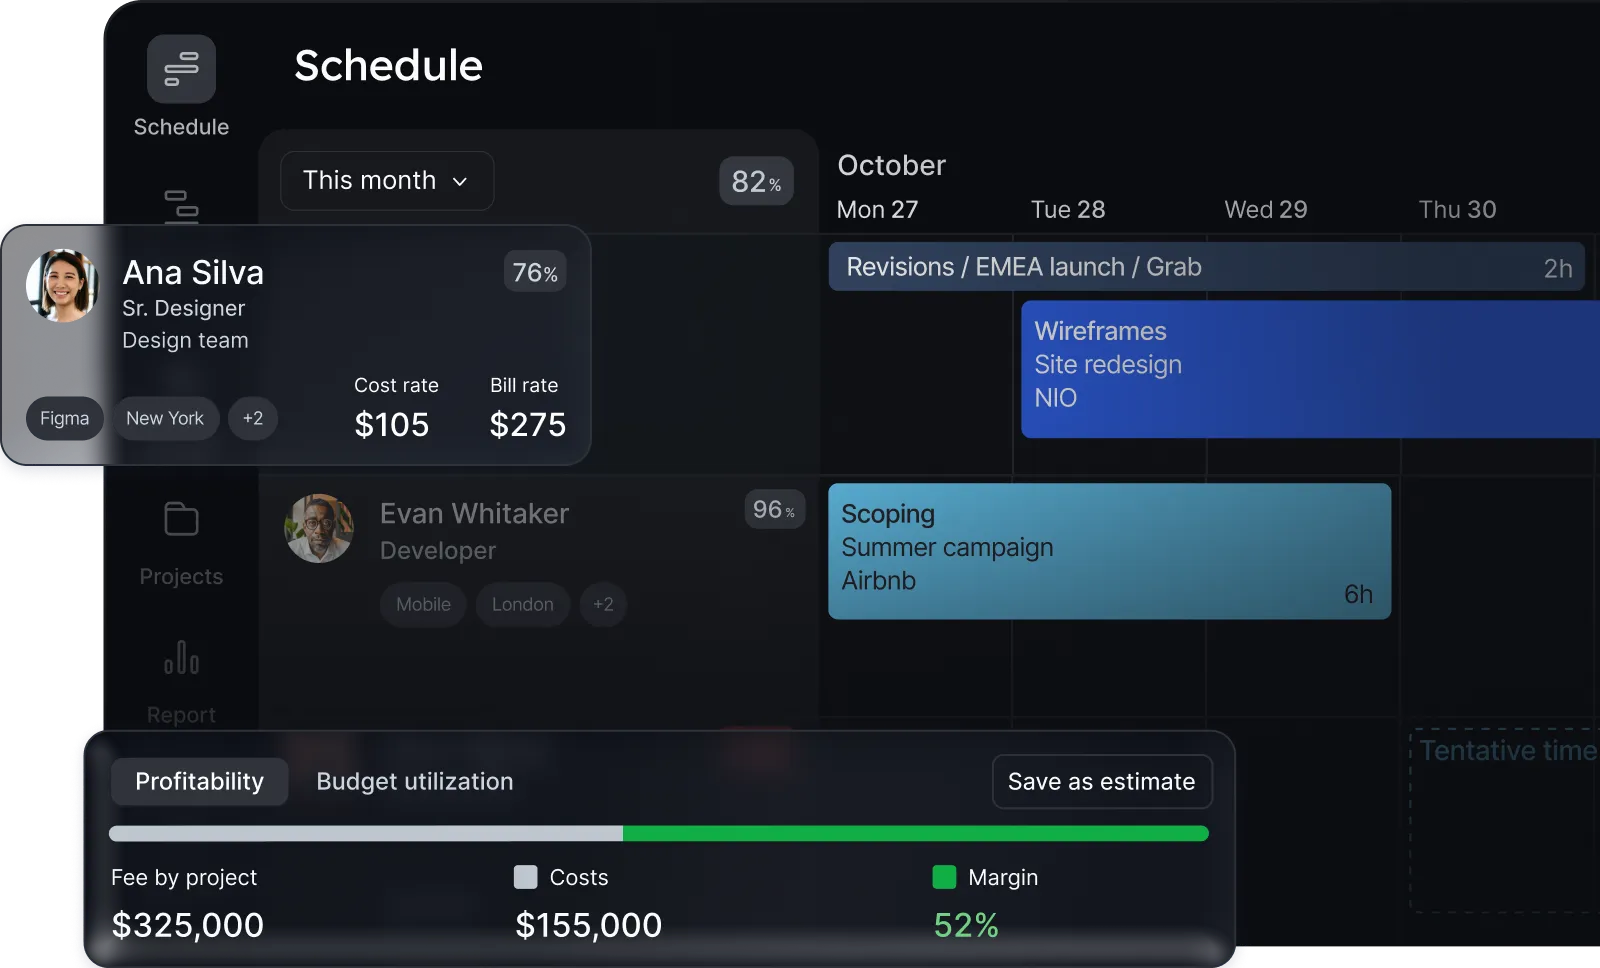This screenshot has width=1600, height=968.
Task: Expand Ana Silva's +2 more tags
Action: [x=253, y=418]
